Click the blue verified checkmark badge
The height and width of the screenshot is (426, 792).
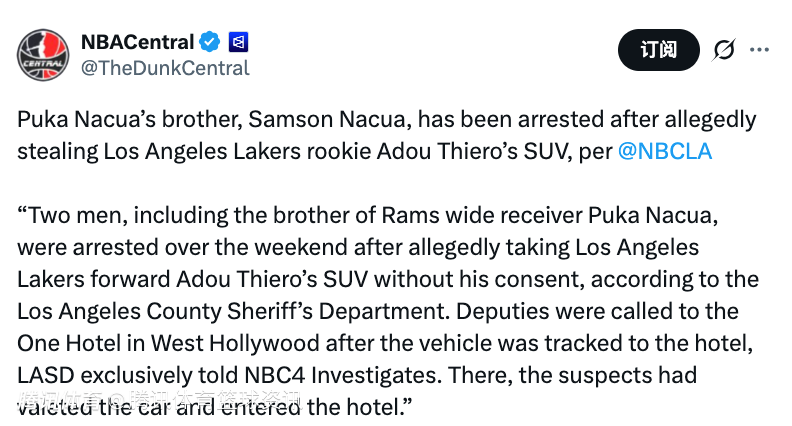[209, 42]
